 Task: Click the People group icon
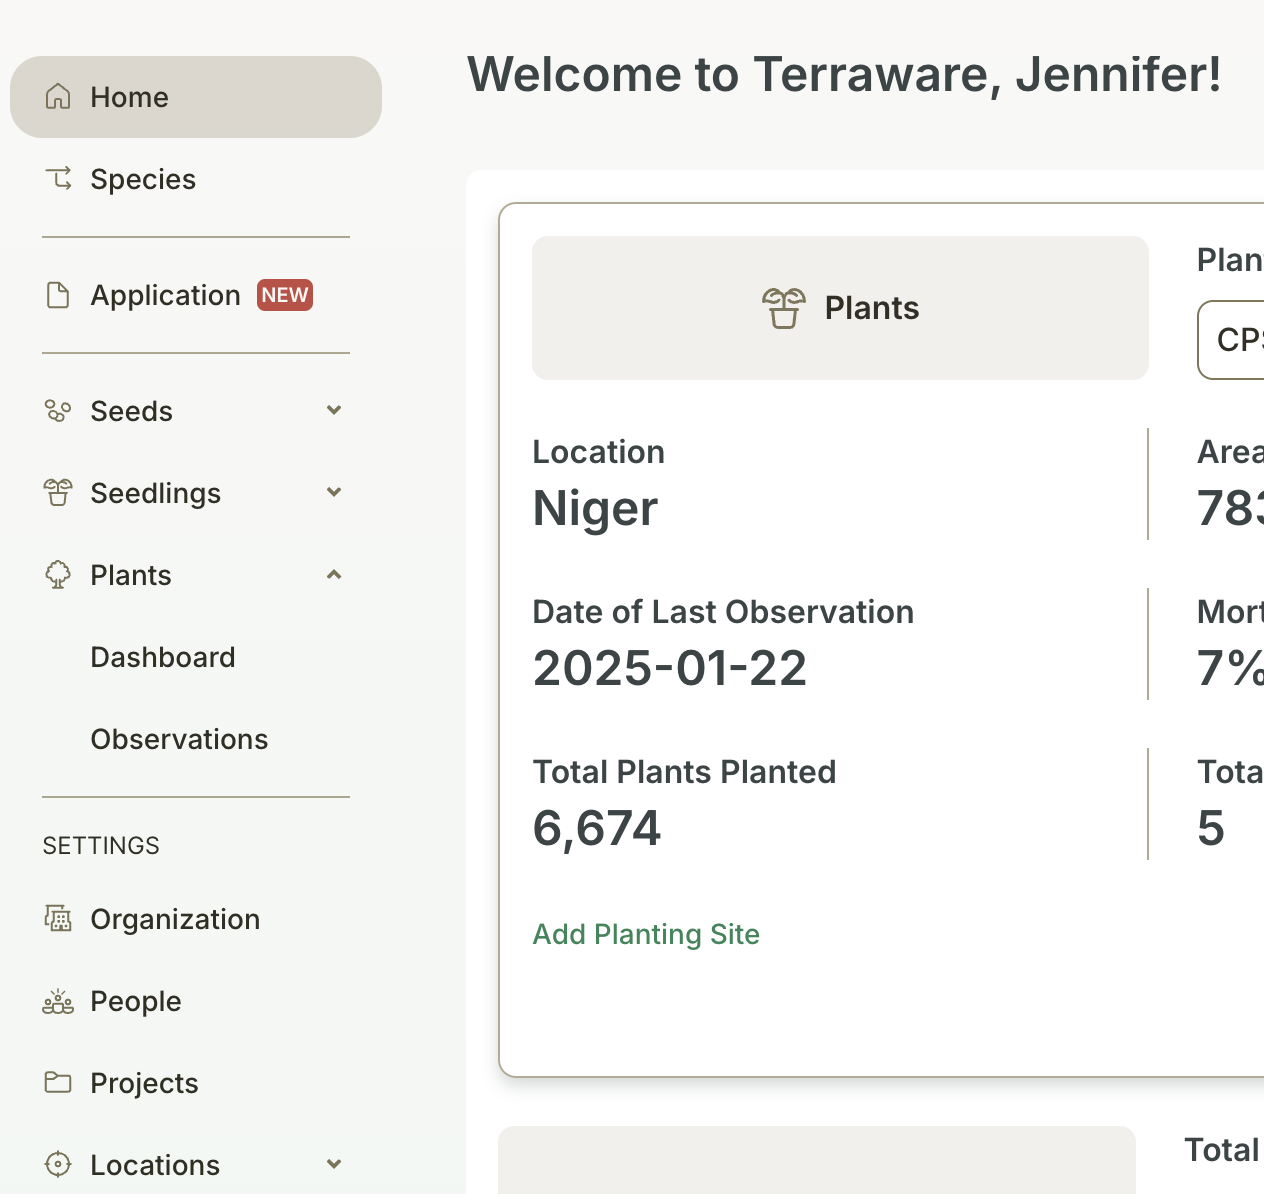click(x=58, y=1001)
